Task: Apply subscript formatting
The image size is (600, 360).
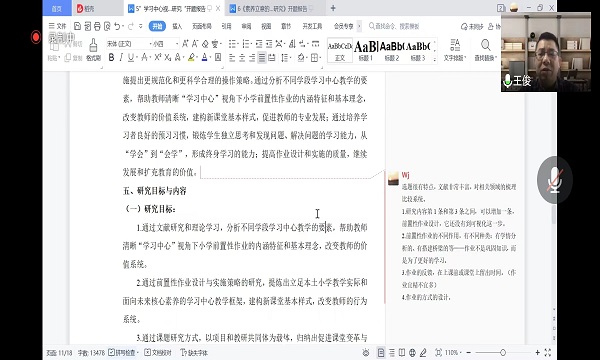Action: click(168, 57)
